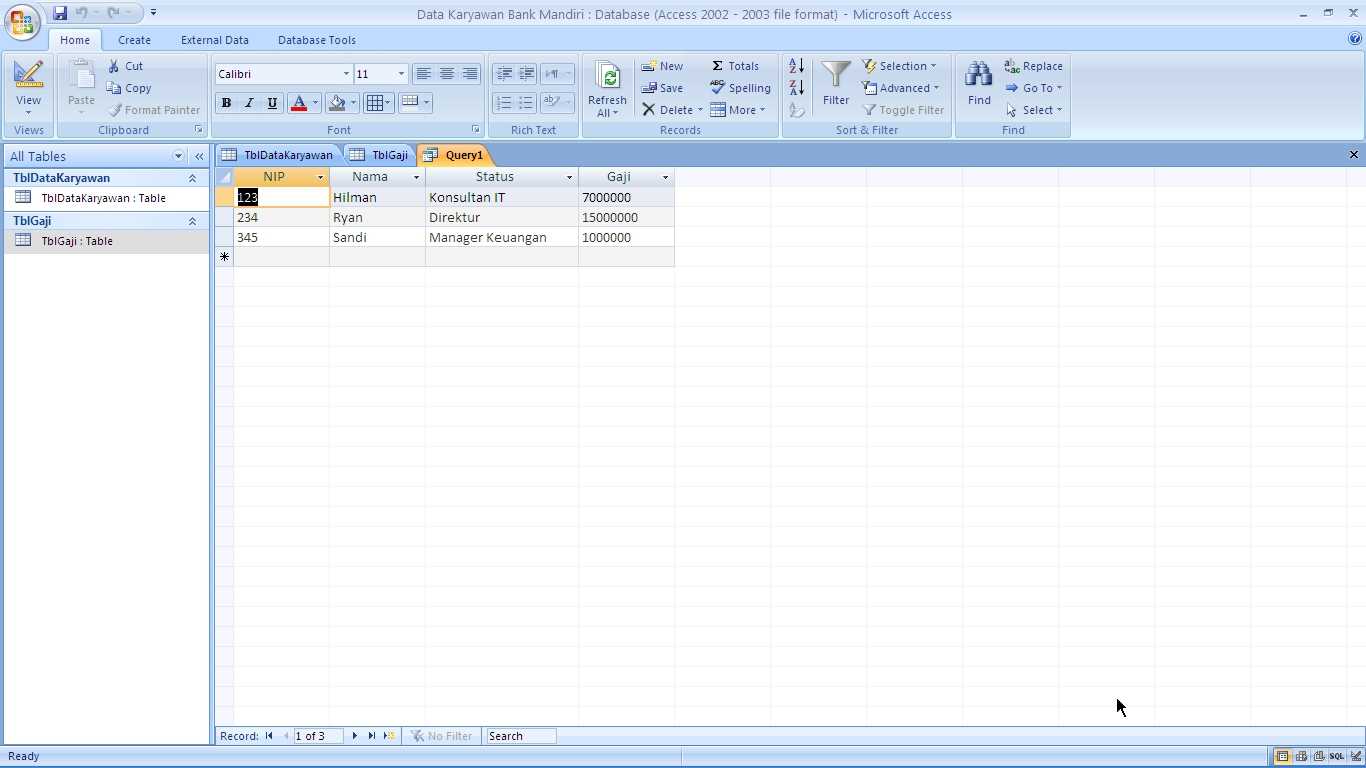The height and width of the screenshot is (768, 1366).
Task: Click the New record button
Action: point(663,66)
